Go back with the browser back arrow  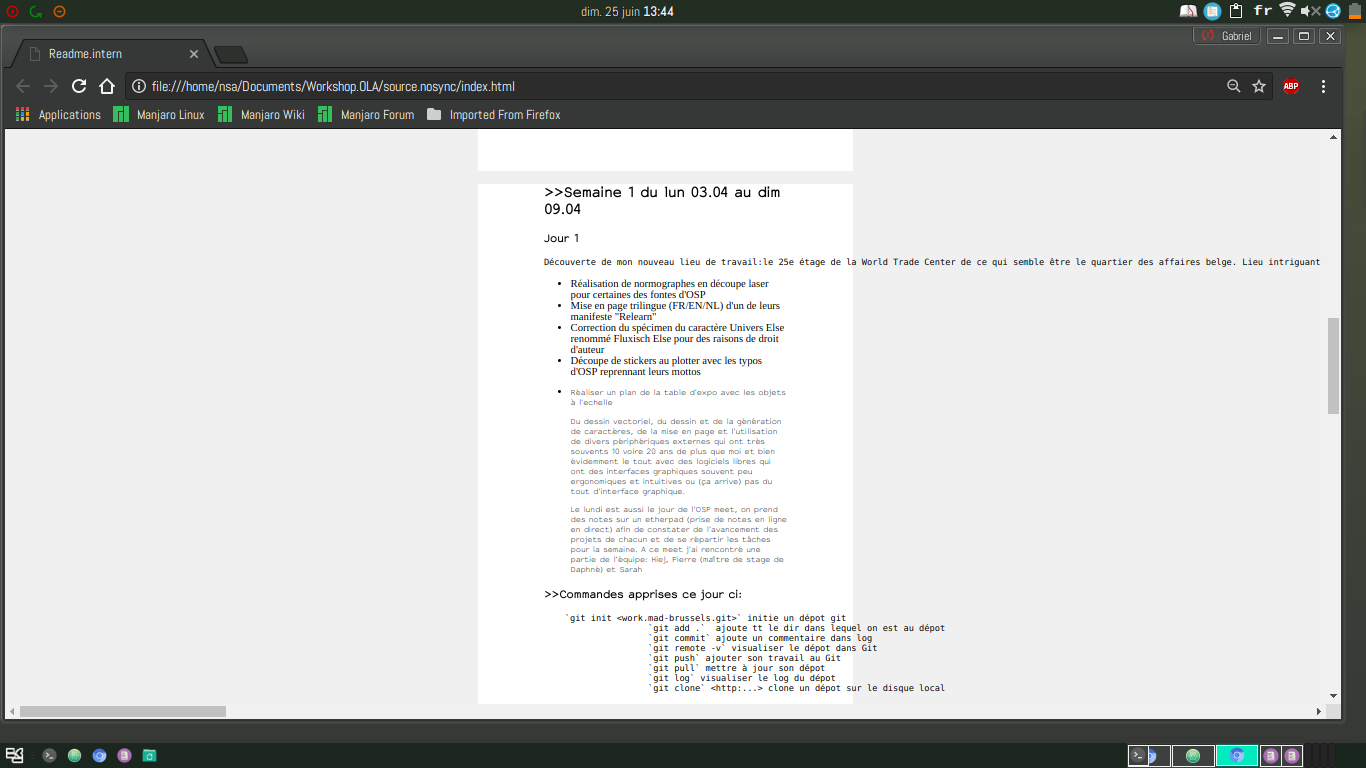point(23,86)
